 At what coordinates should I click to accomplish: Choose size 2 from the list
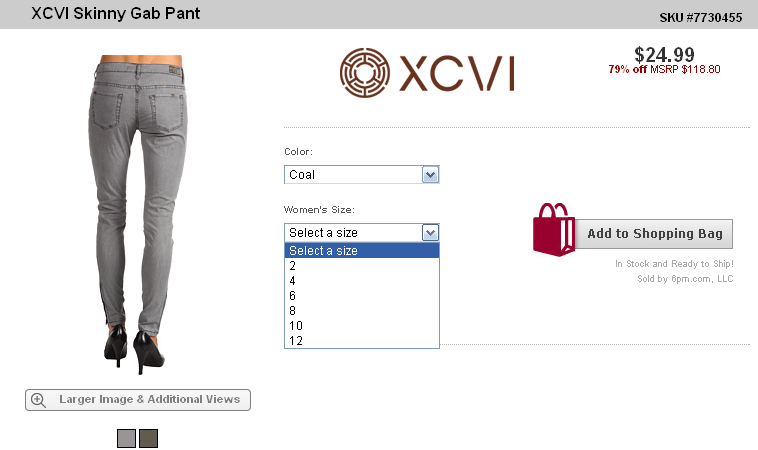coord(362,265)
